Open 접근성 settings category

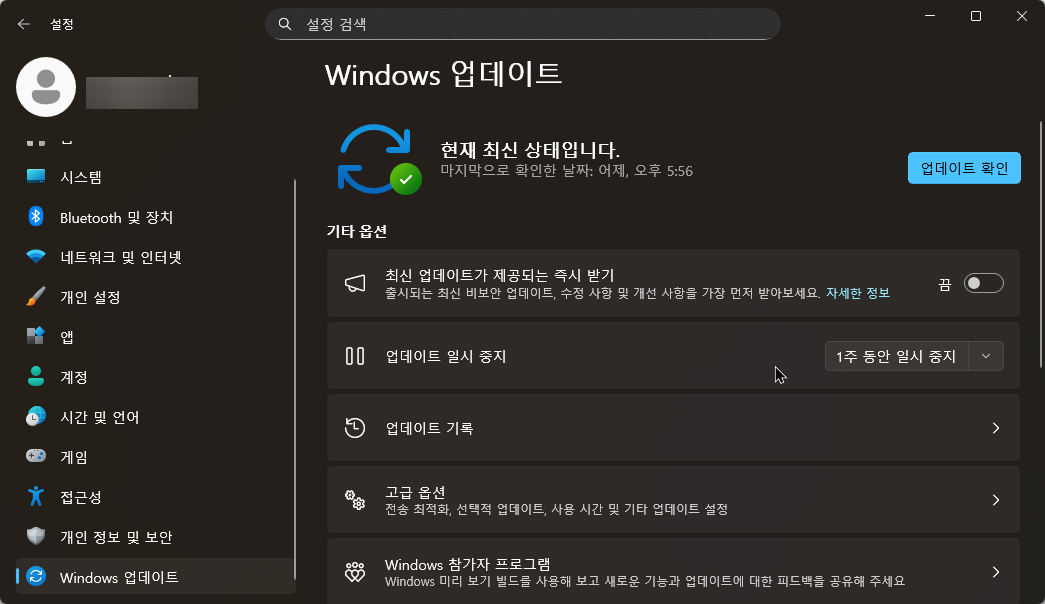click(155, 497)
